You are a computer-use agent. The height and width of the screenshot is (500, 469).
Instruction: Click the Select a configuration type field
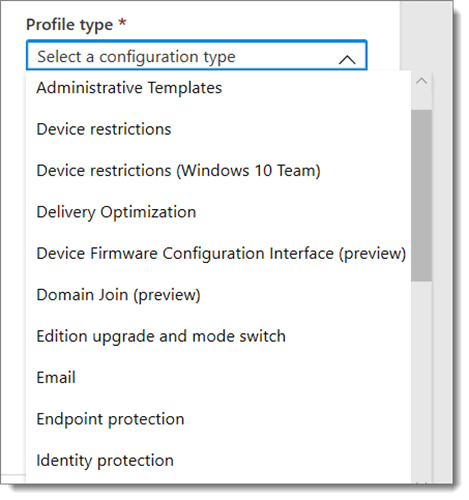[197, 55]
